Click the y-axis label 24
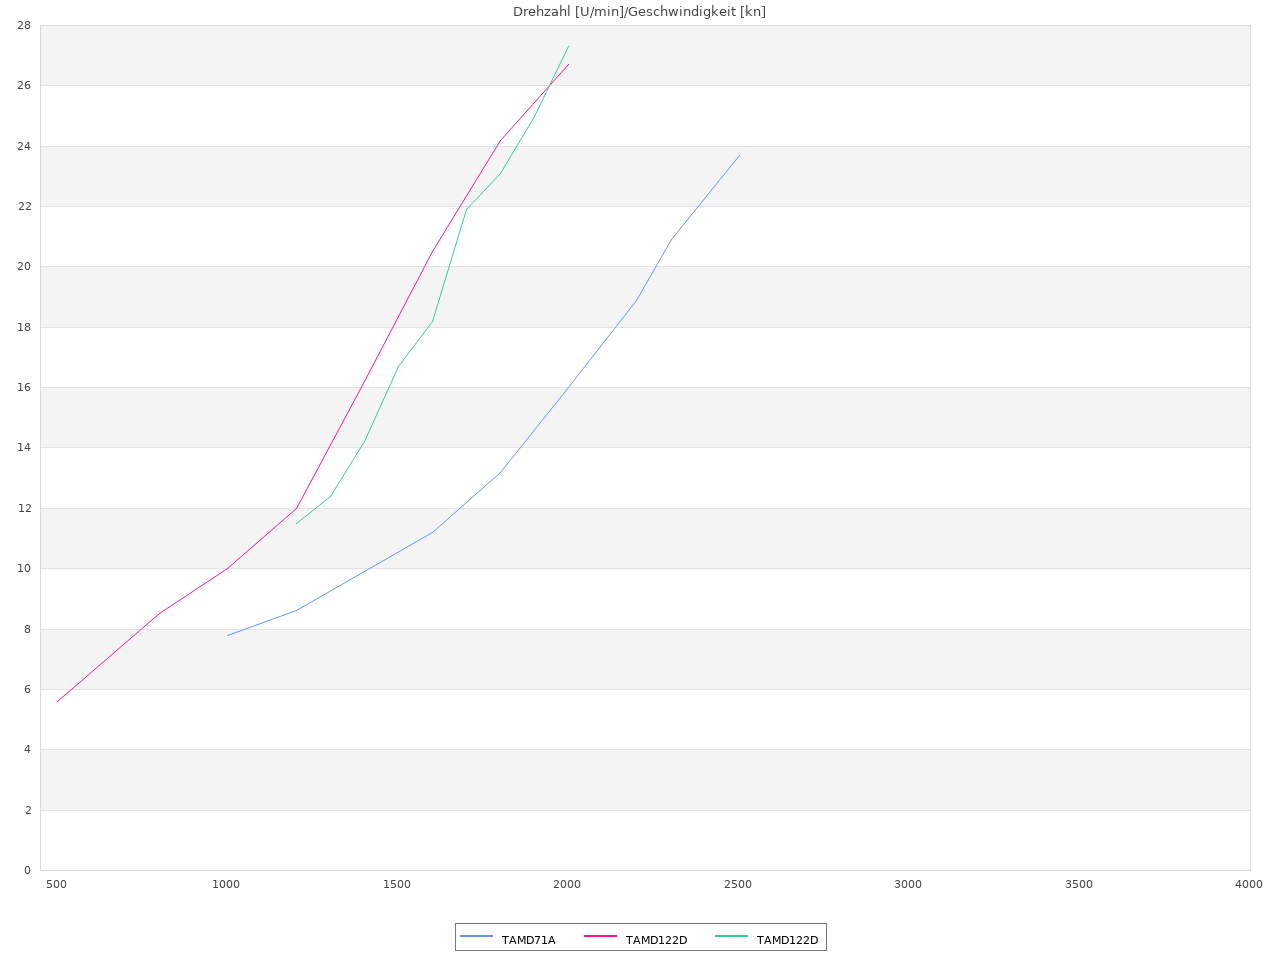Viewport: 1280px width, 960px height. (x=24, y=146)
